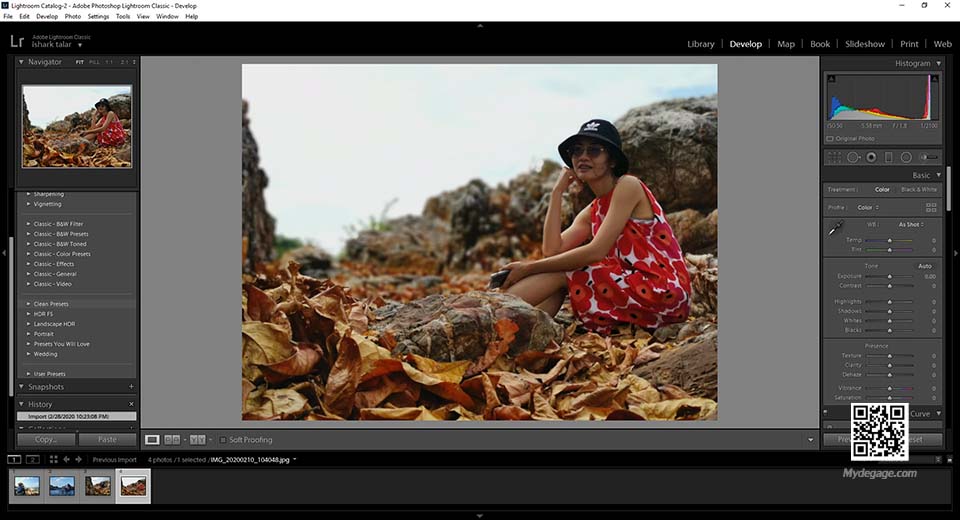Click the Exposure slider handle
The image size is (960, 520).
click(x=890, y=276)
